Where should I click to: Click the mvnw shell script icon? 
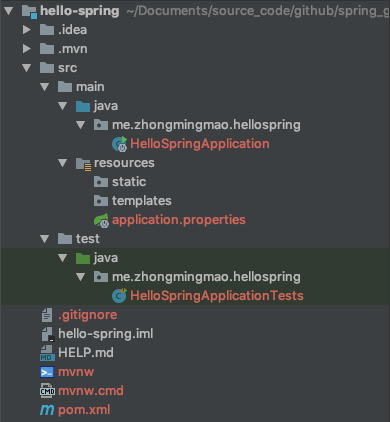[47, 372]
